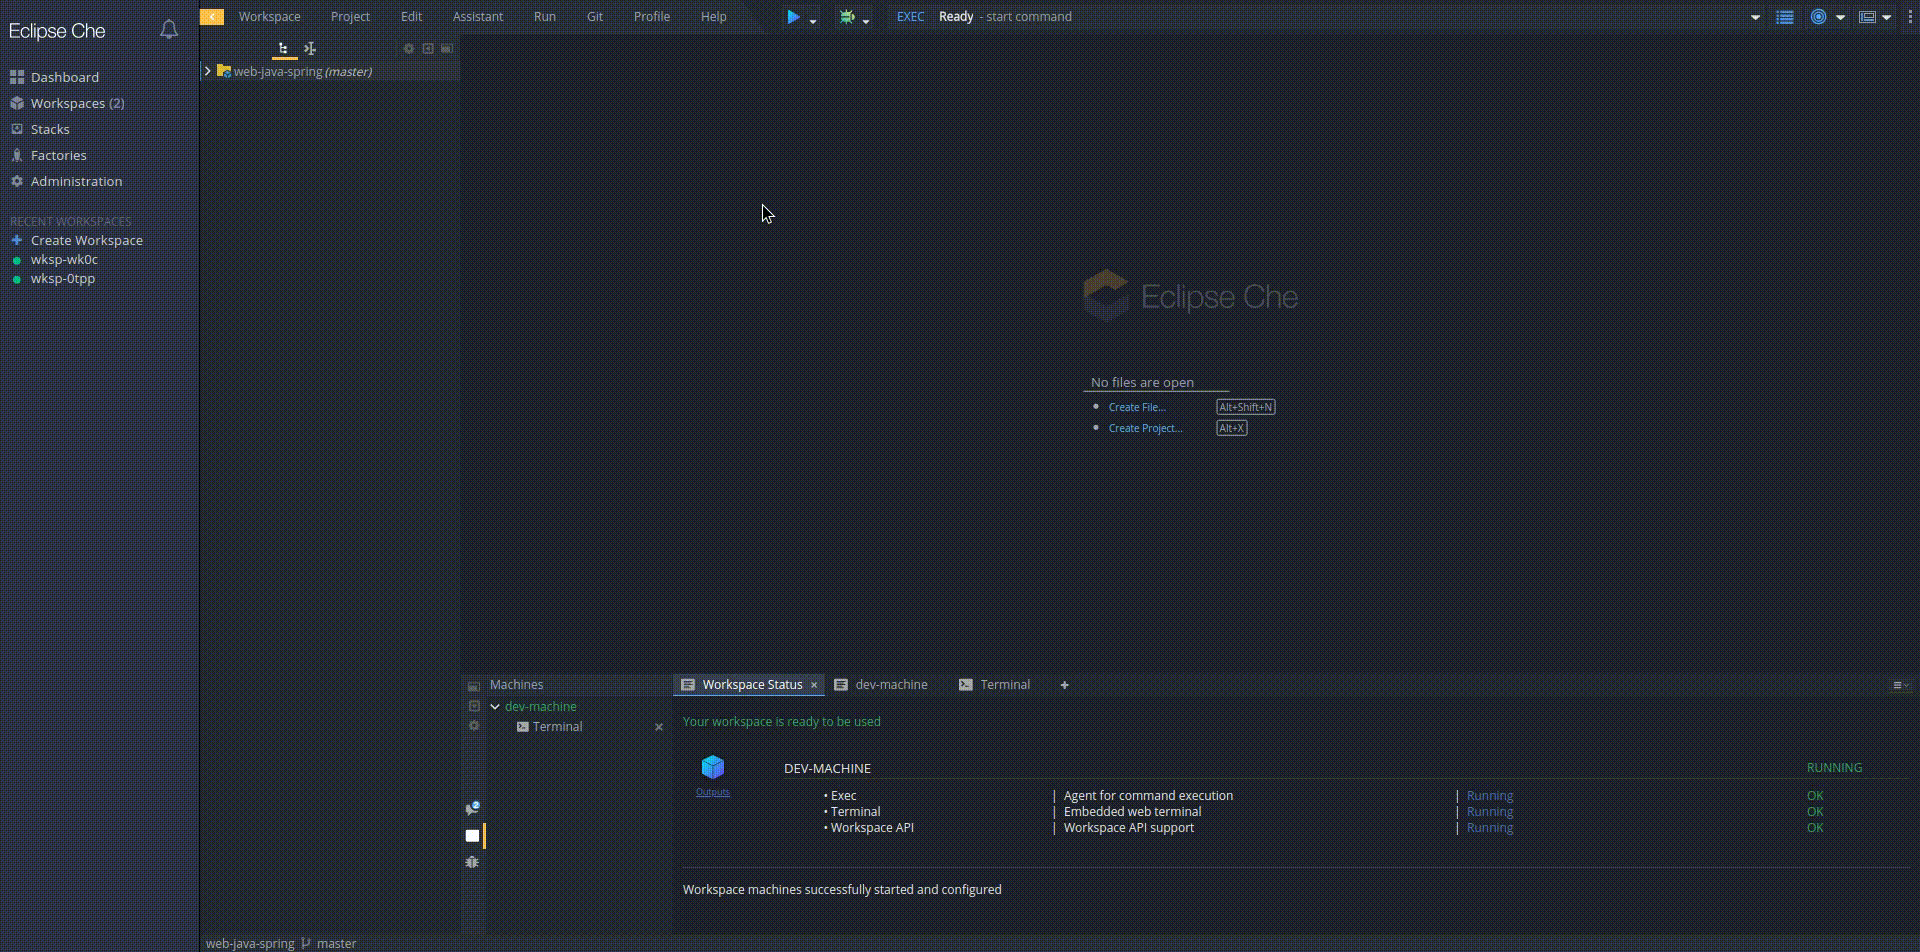Click the debug icon in the toolbar

pyautogui.click(x=847, y=16)
